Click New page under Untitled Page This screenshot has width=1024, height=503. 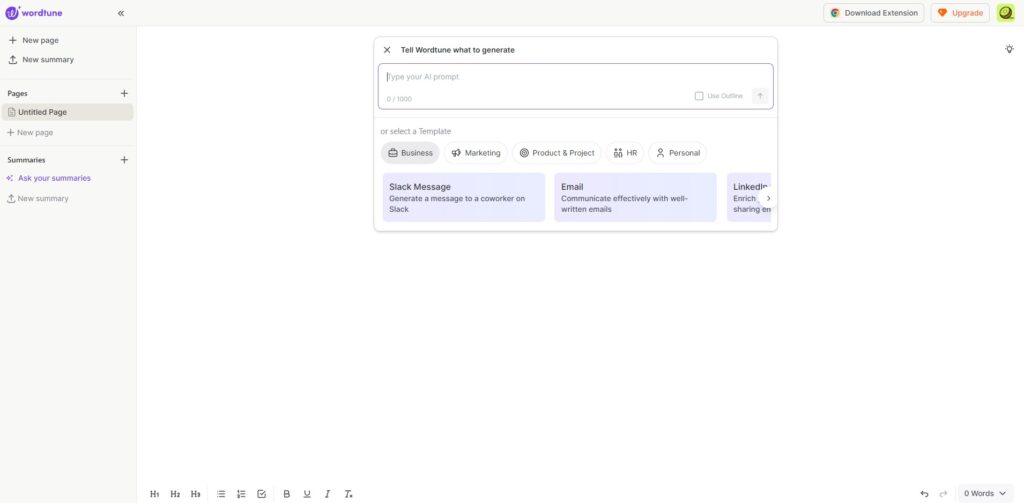click(30, 133)
